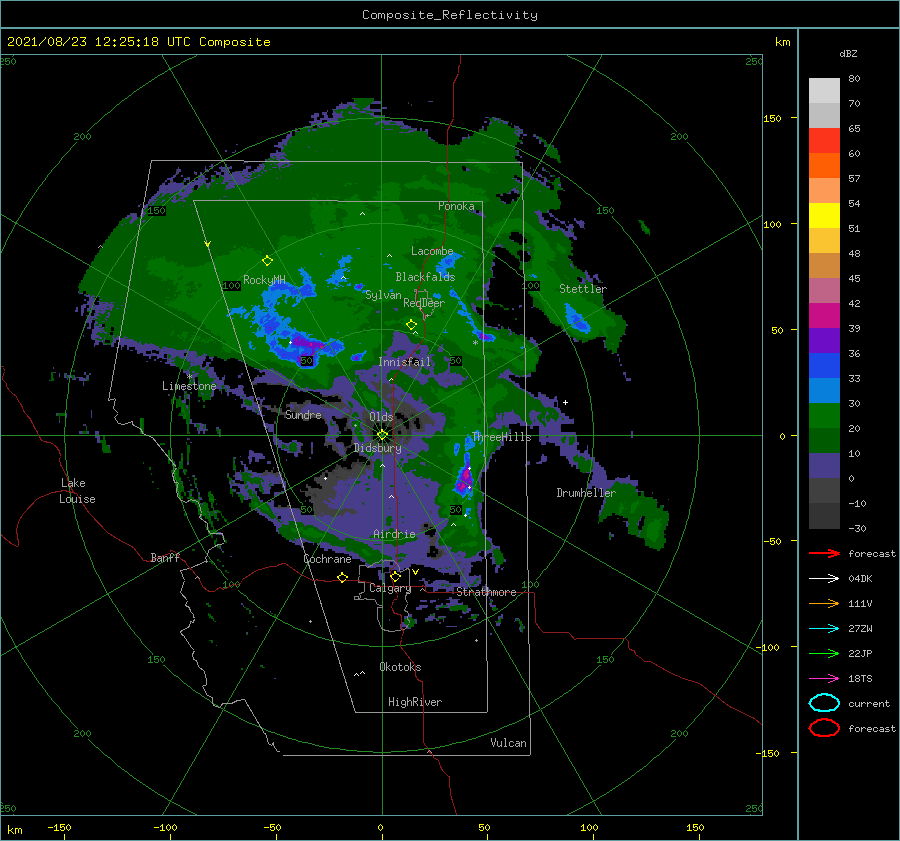Viewport: 900px width, 841px height.
Task: Select the slate purple 0-10 dBZ swatch
Action: click(x=824, y=466)
